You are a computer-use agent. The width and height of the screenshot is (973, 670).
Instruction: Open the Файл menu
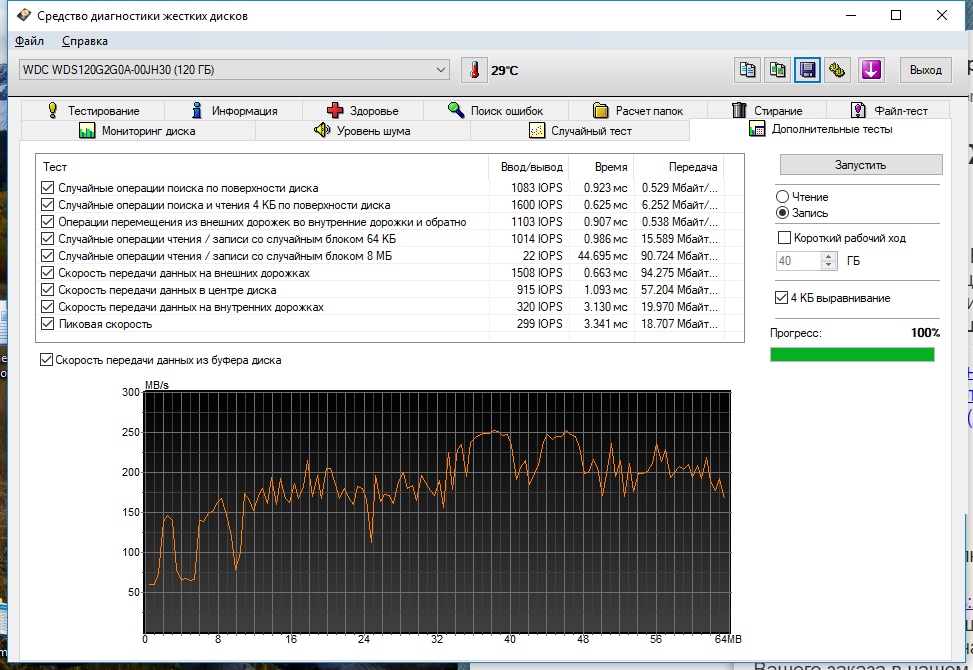pos(29,41)
